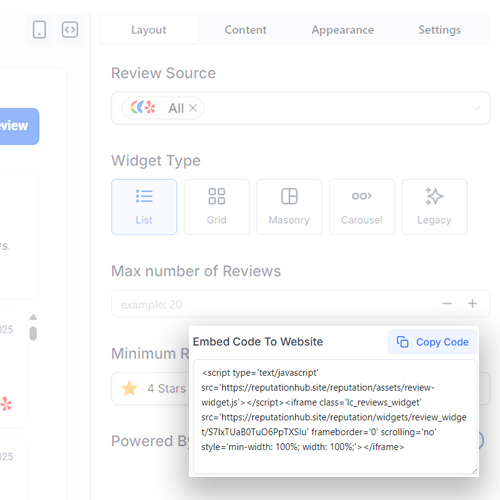This screenshot has height=500, width=500.
Task: Choose the Carousel widget type
Action: pos(362,207)
